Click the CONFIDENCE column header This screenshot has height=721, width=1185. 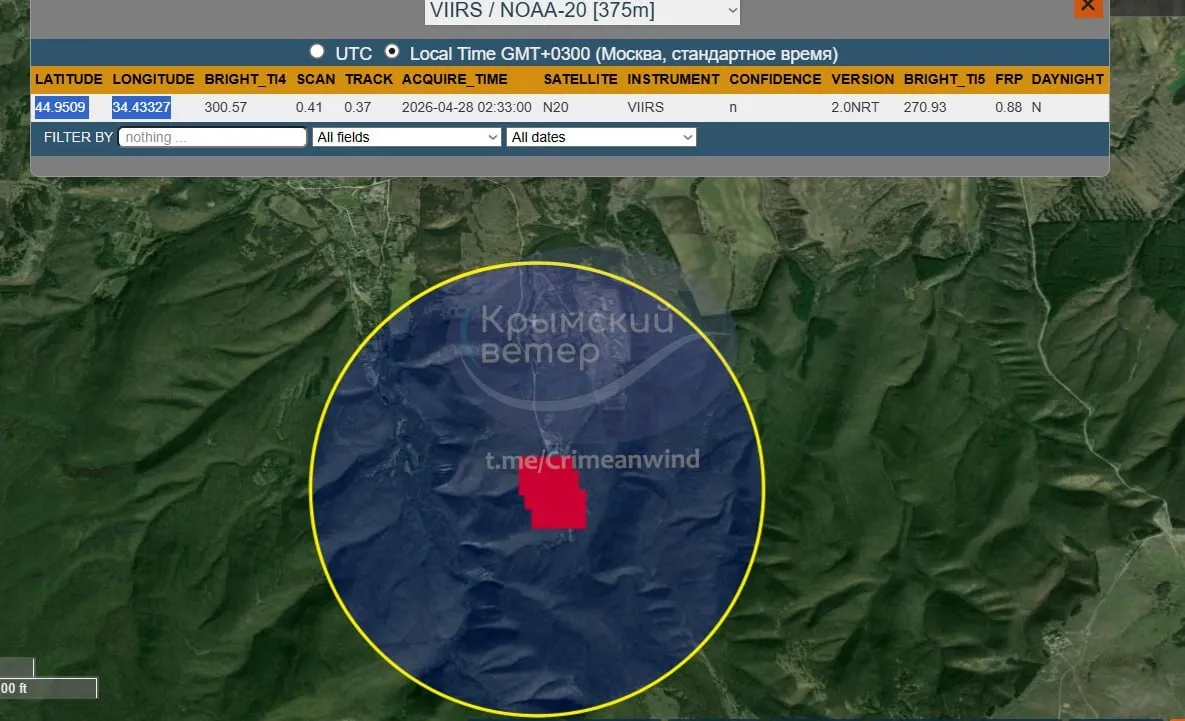tap(775, 79)
